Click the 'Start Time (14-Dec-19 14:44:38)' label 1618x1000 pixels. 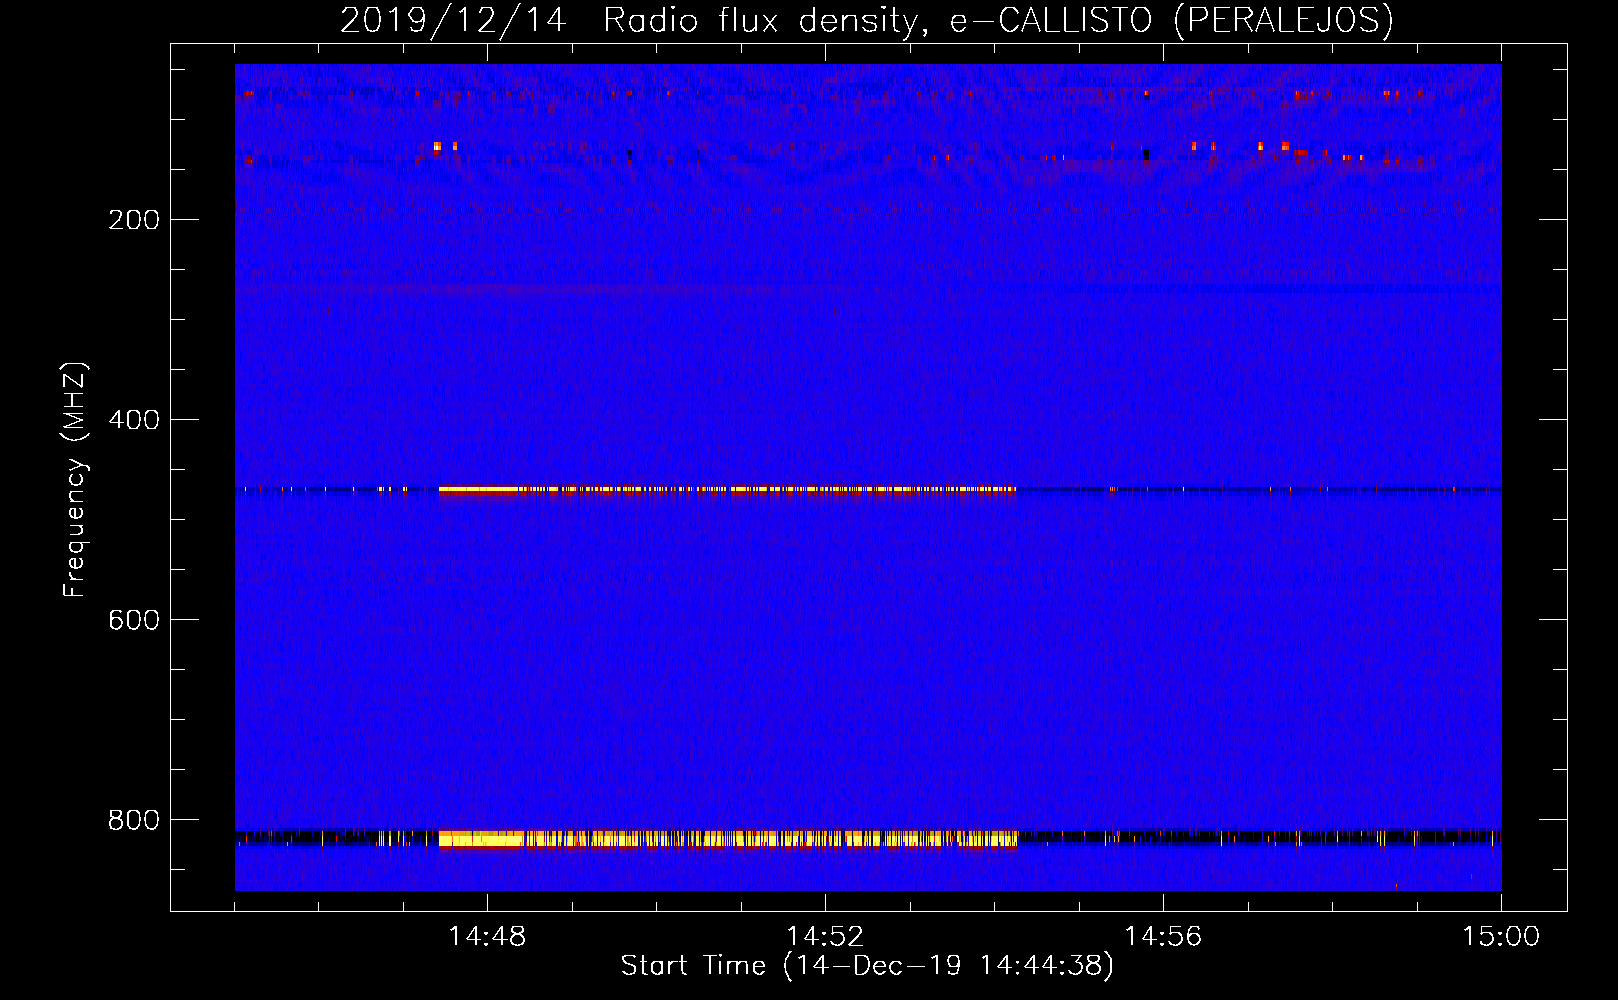[x=867, y=966]
